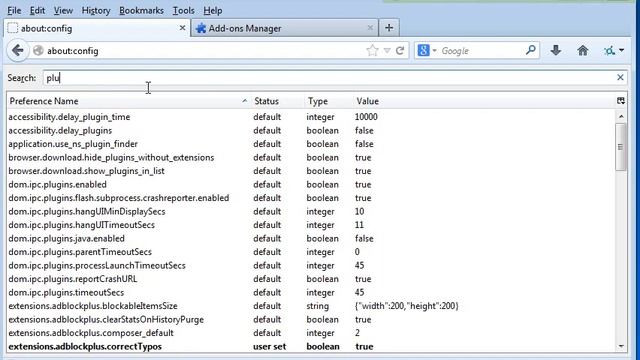
Task: Open the Bookmarks menu
Action: pyautogui.click(x=141, y=11)
